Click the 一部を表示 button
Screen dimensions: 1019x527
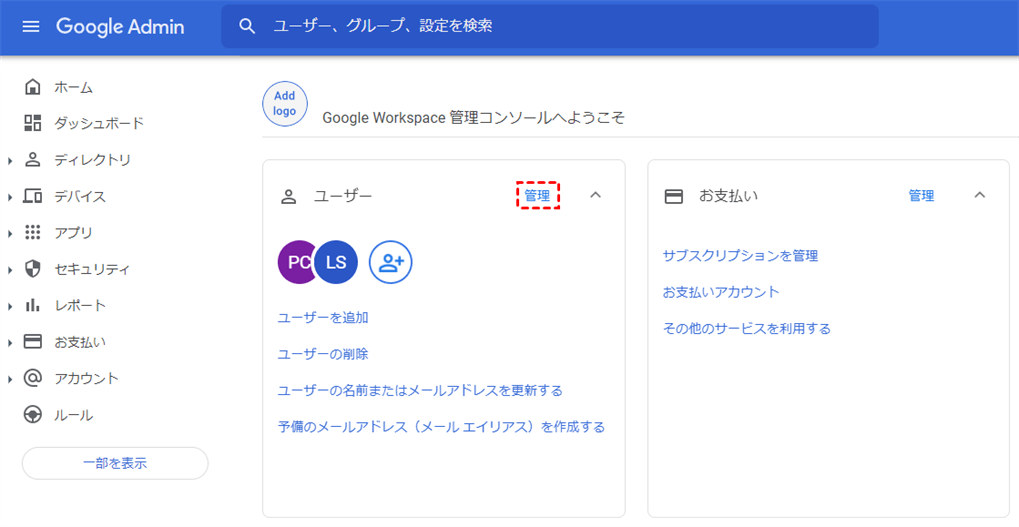(115, 463)
